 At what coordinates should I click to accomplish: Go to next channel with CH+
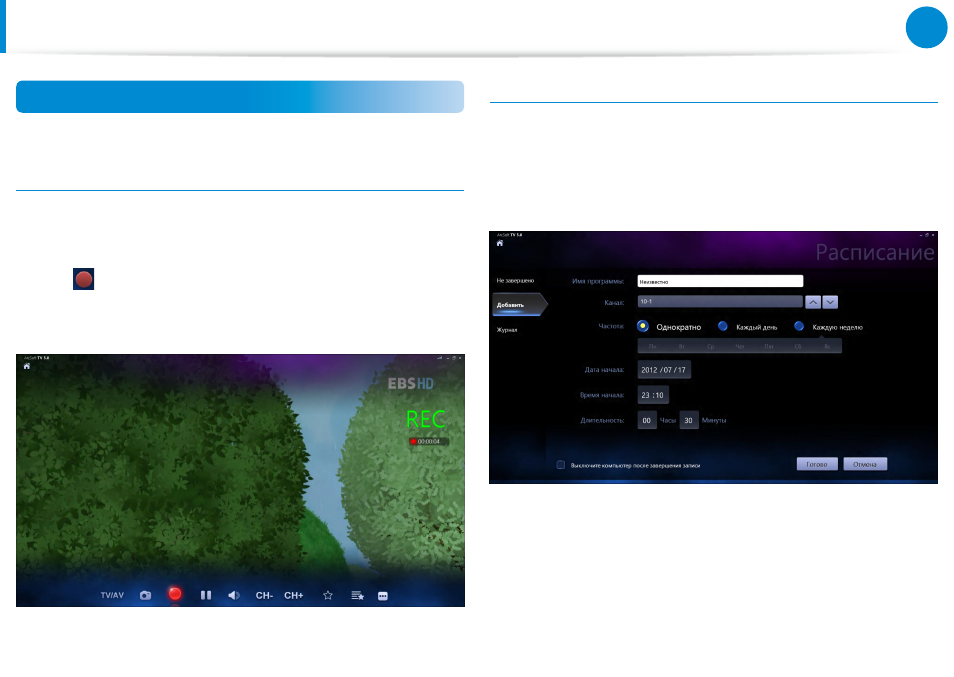point(294,595)
